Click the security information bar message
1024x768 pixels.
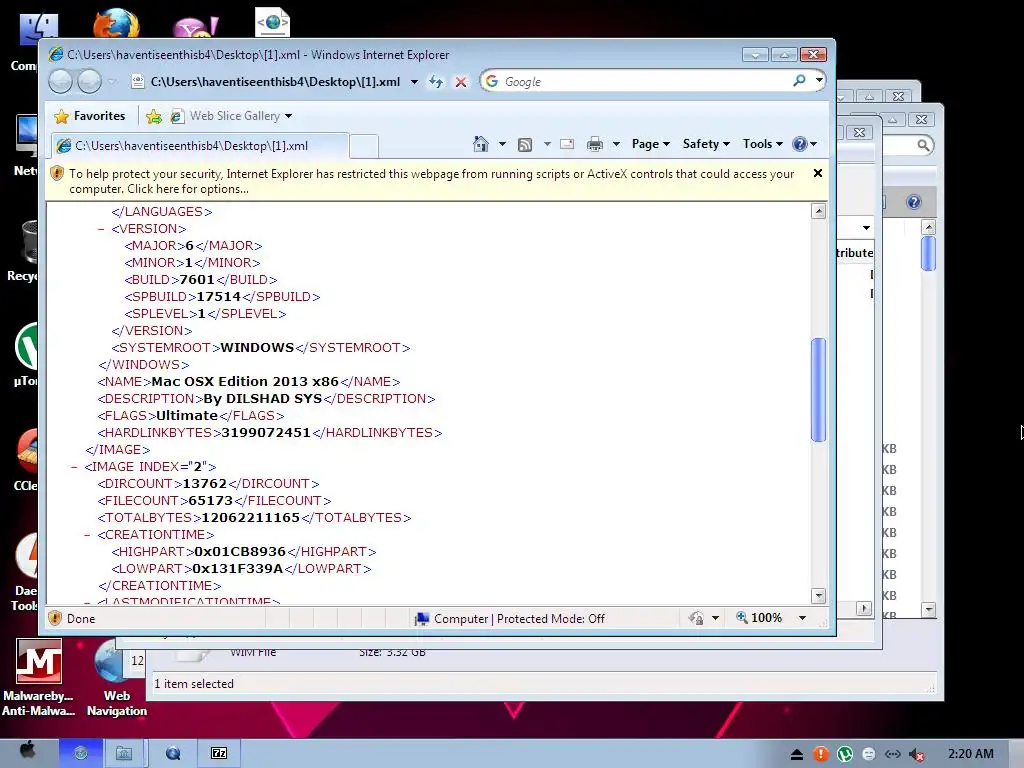(x=431, y=181)
